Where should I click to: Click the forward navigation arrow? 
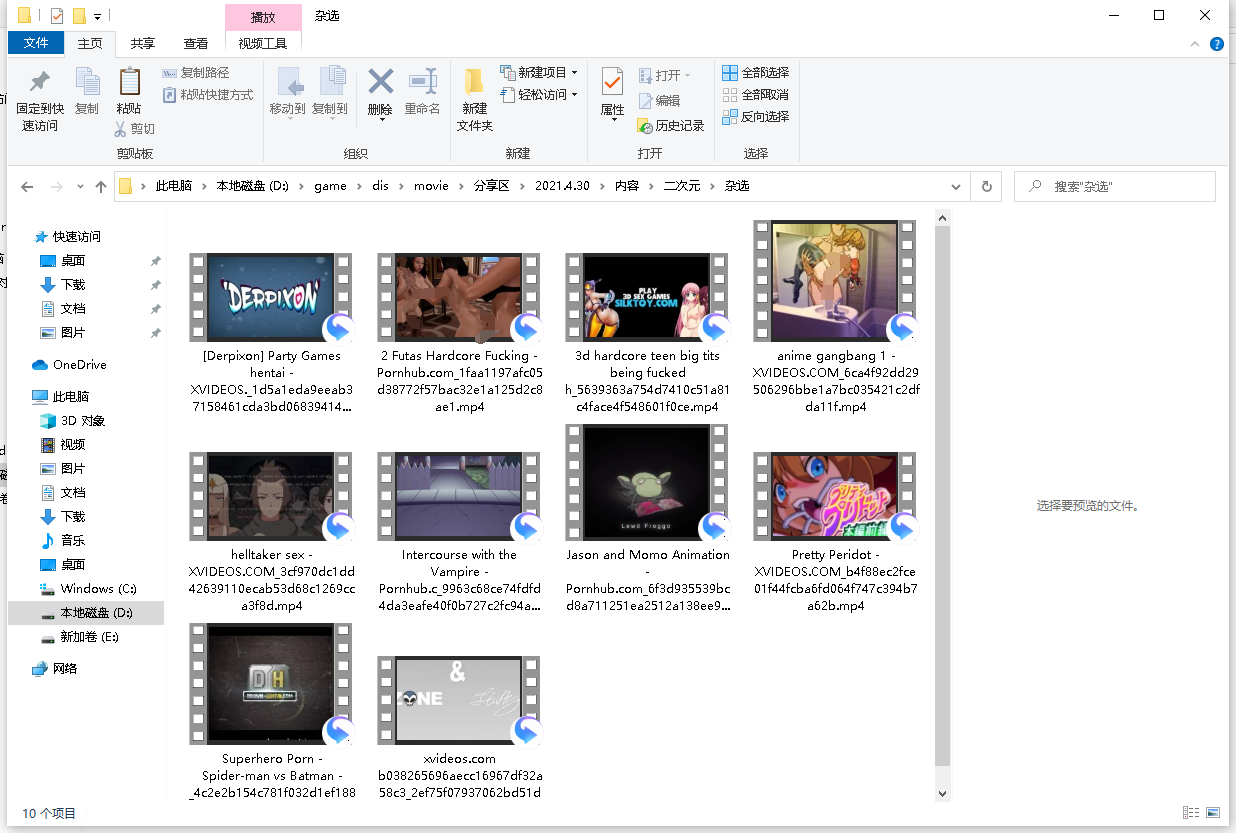(57, 187)
